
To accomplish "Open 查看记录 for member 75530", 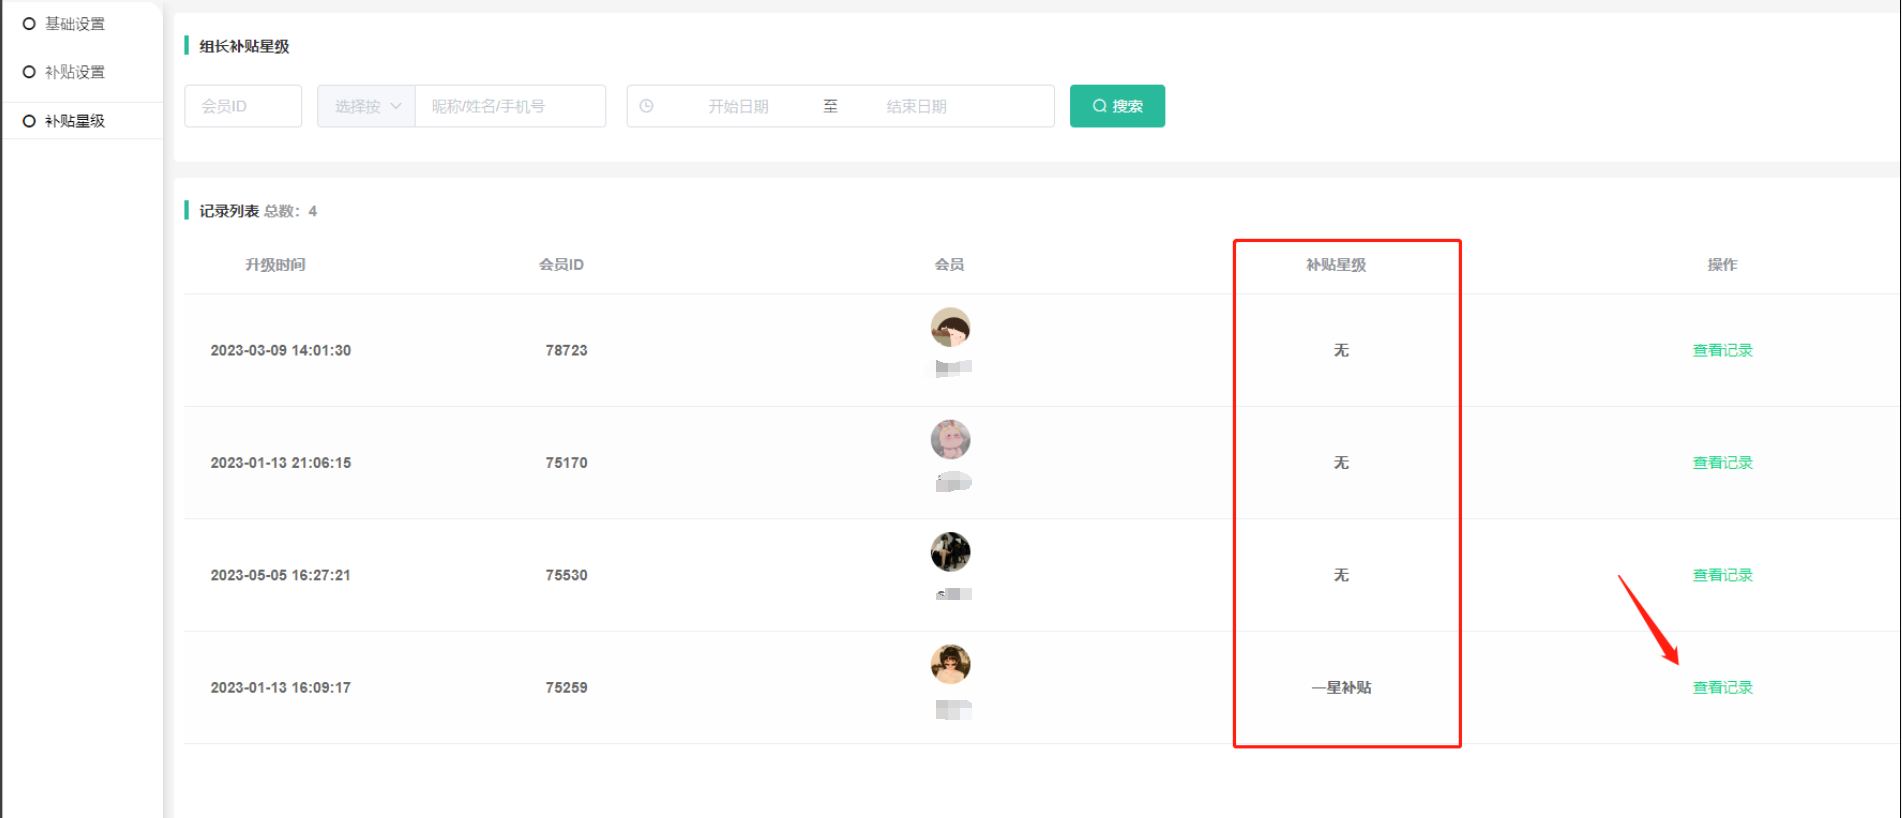I will pyautogui.click(x=1722, y=575).
